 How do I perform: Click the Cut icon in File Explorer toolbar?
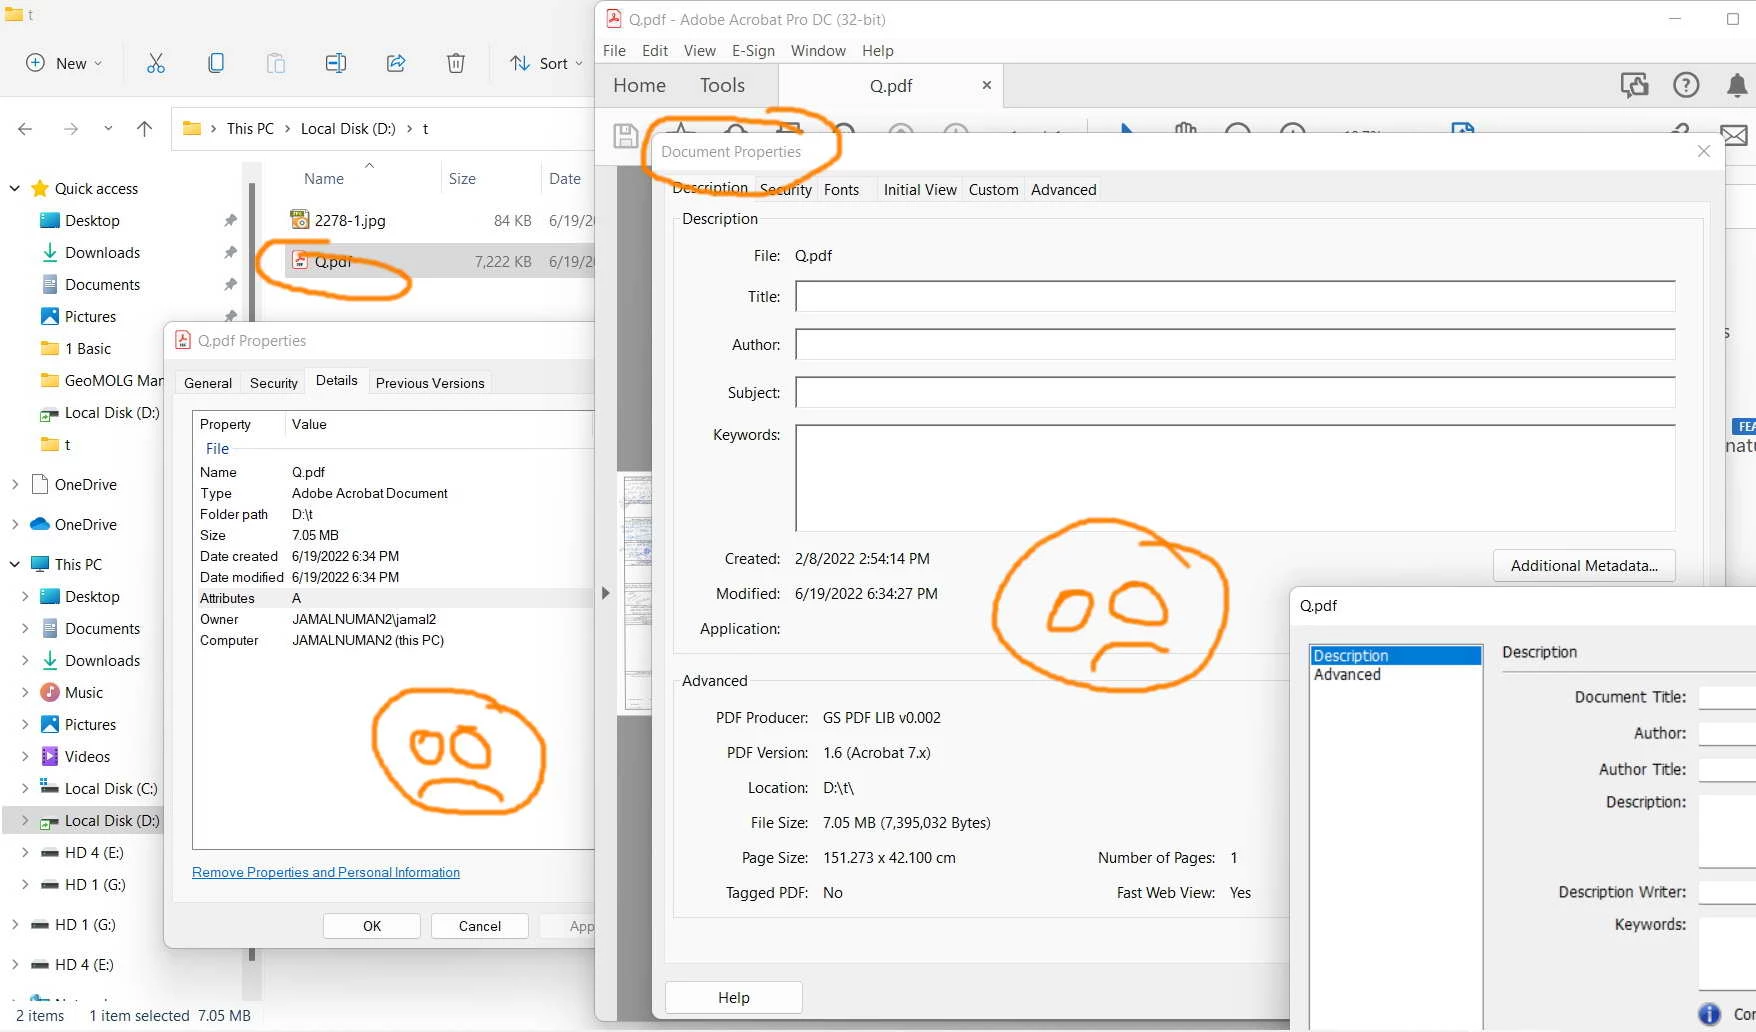(156, 63)
